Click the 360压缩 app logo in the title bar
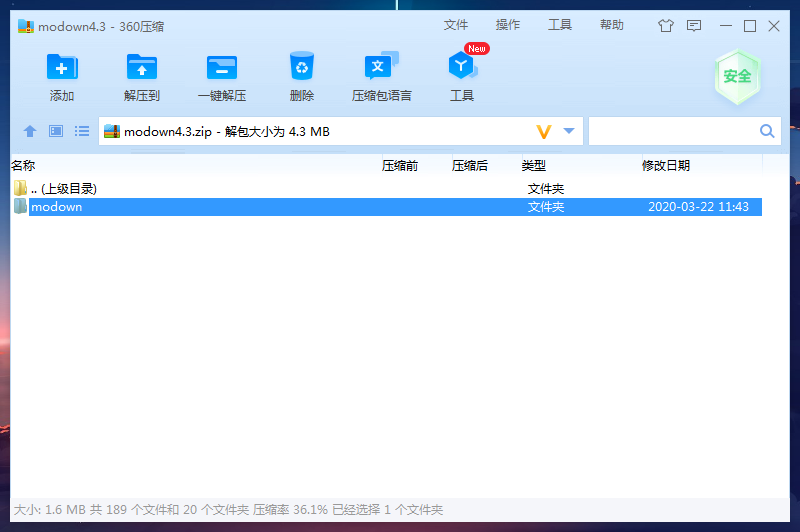Image resolution: width=800 pixels, height=532 pixels. point(26,26)
